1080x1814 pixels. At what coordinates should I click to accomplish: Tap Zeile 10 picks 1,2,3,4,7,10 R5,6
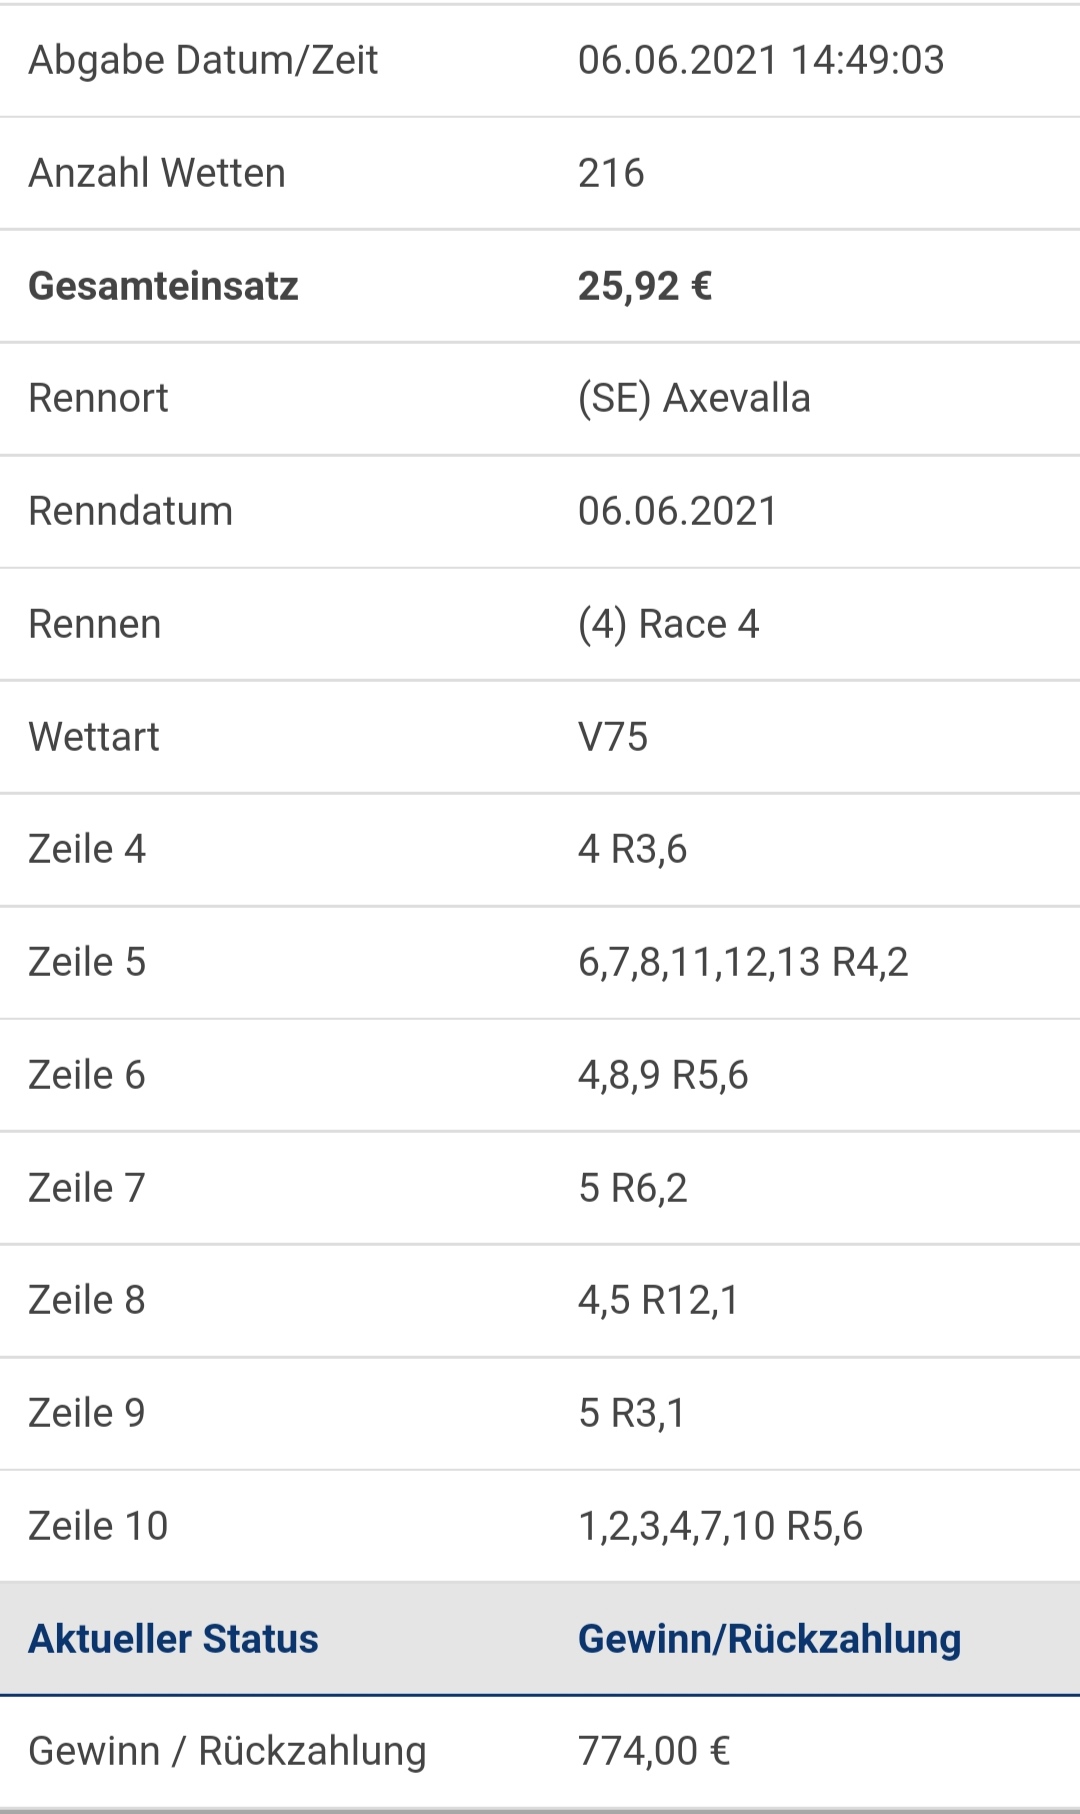(x=720, y=1527)
